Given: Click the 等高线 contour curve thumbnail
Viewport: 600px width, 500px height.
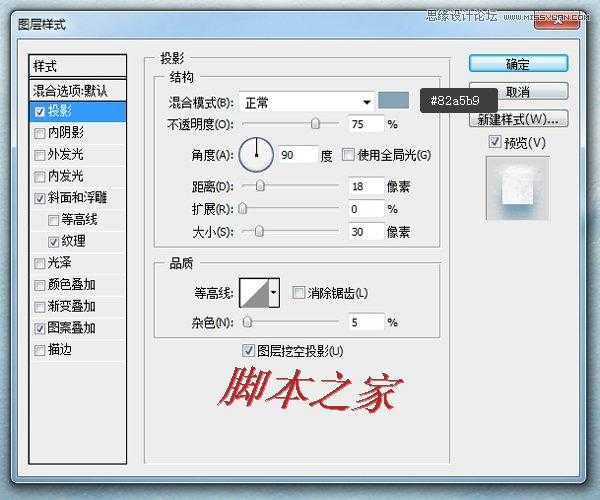Looking at the screenshot, I should [x=254, y=293].
